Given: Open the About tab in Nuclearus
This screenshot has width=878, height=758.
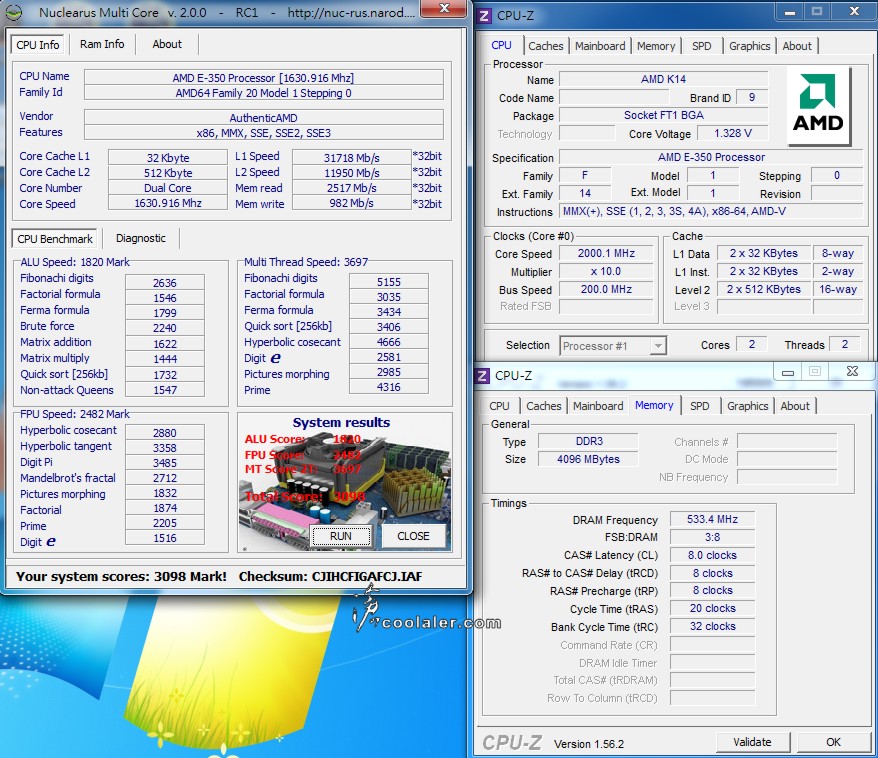Looking at the screenshot, I should [x=167, y=44].
